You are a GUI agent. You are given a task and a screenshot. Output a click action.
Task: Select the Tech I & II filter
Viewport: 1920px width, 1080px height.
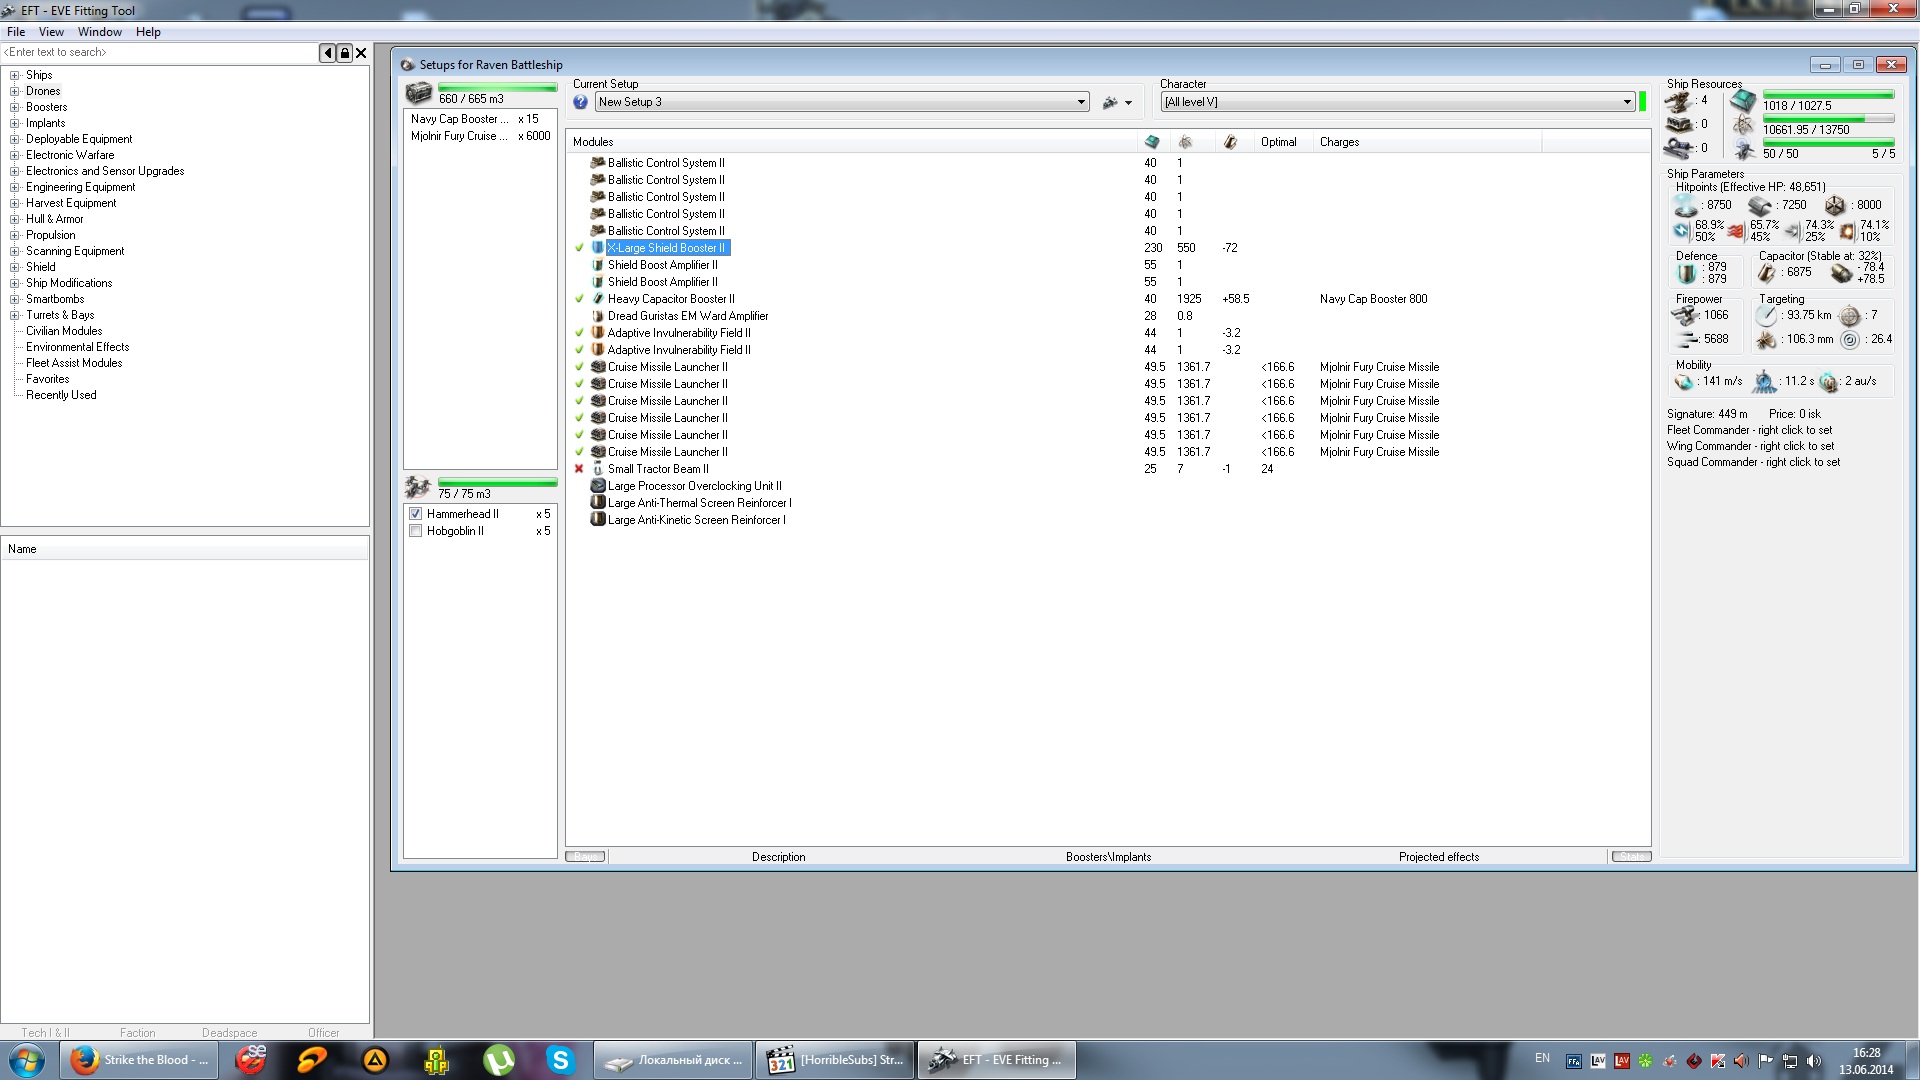pyautogui.click(x=46, y=1033)
